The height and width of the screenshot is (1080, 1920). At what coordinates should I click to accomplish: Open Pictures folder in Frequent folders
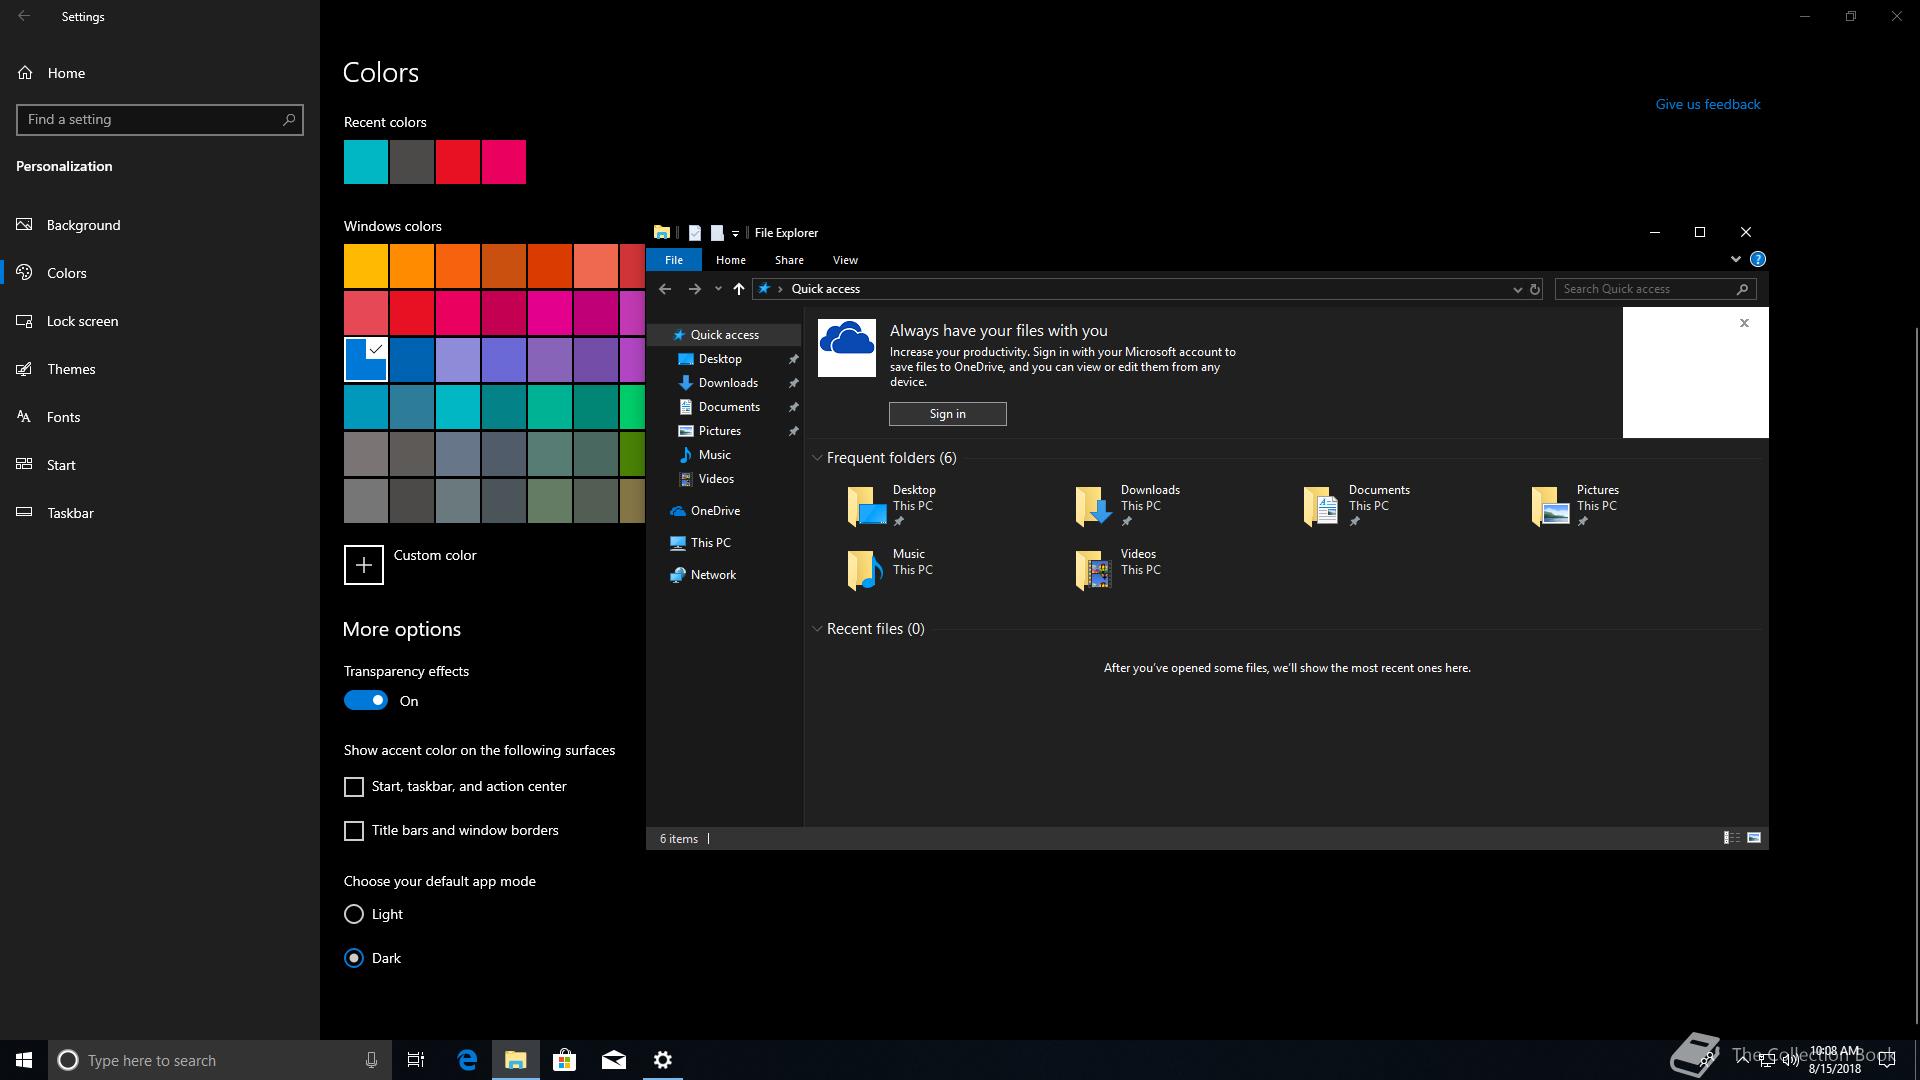point(1575,506)
